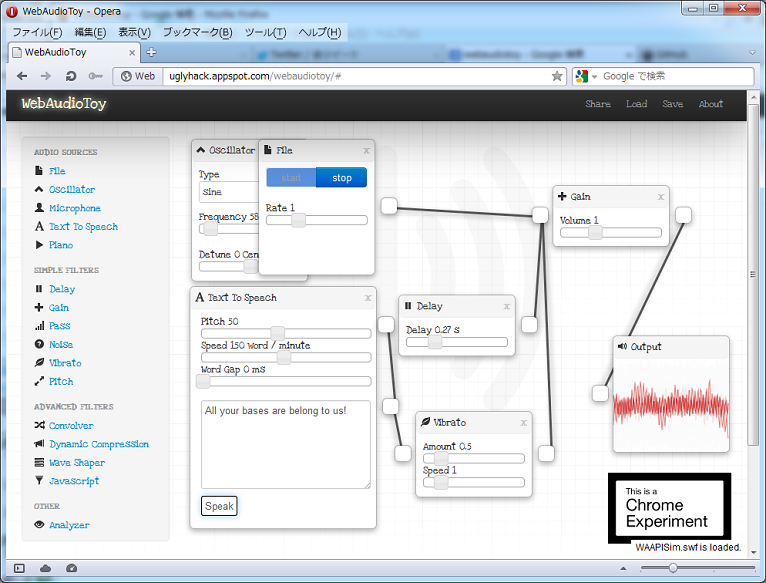Click the Delay time slider handle
The image size is (766, 583).
434,342
